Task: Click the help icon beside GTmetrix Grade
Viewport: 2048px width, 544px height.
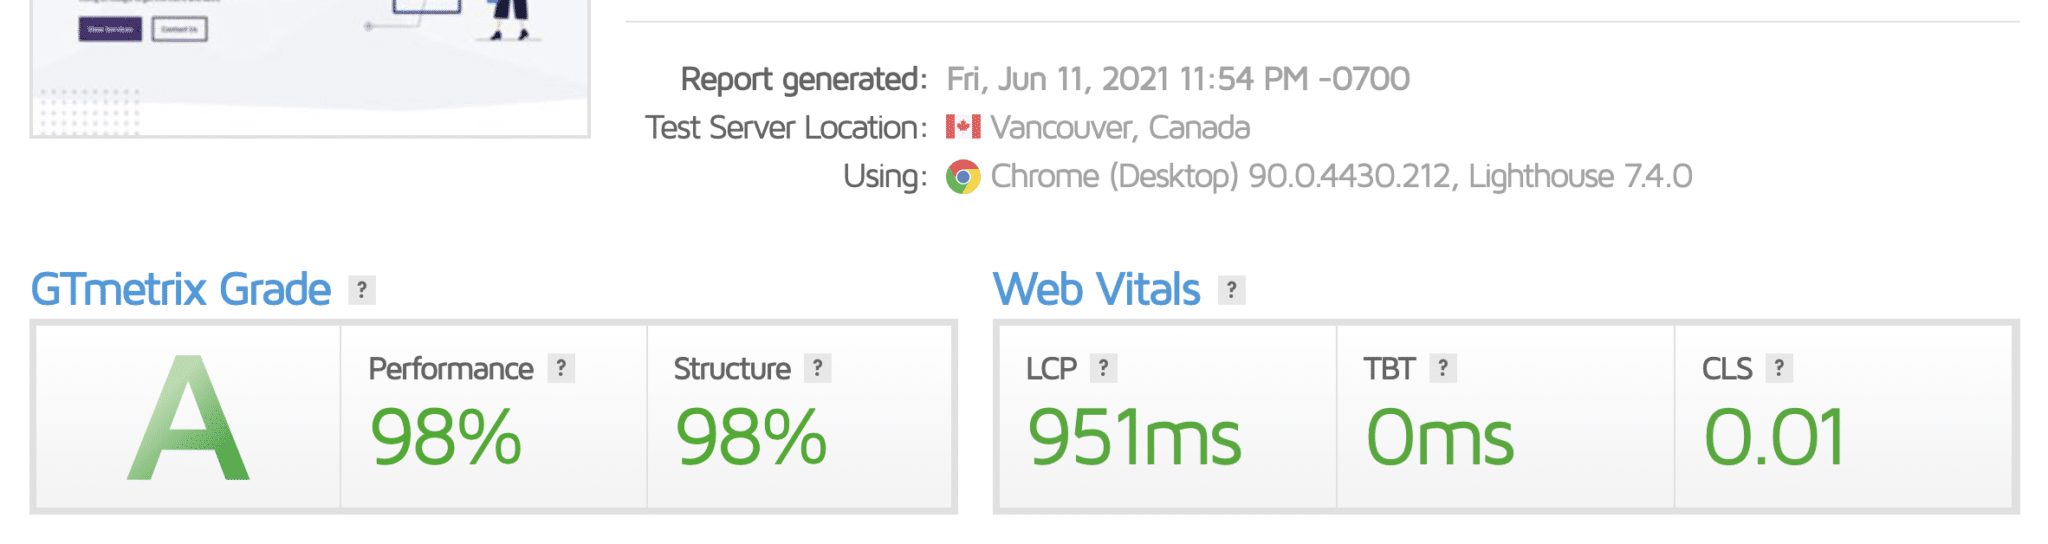Action: 362,290
